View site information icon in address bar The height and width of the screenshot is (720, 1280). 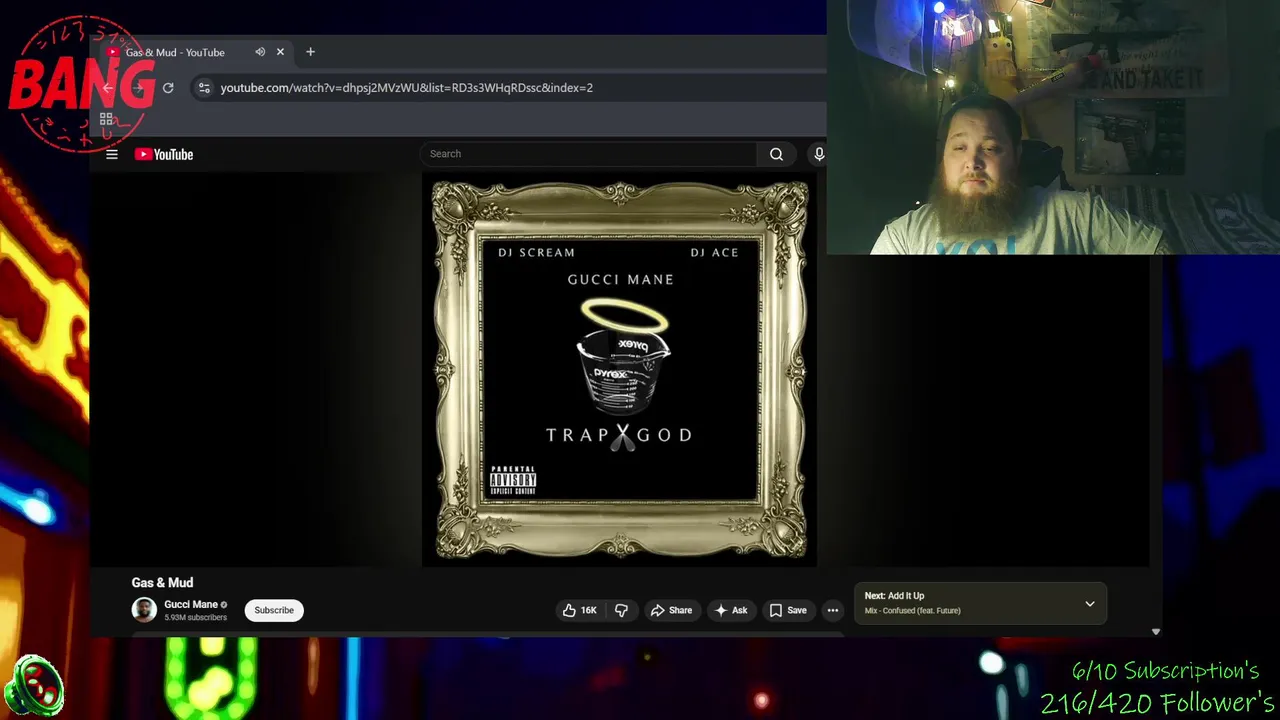[204, 88]
